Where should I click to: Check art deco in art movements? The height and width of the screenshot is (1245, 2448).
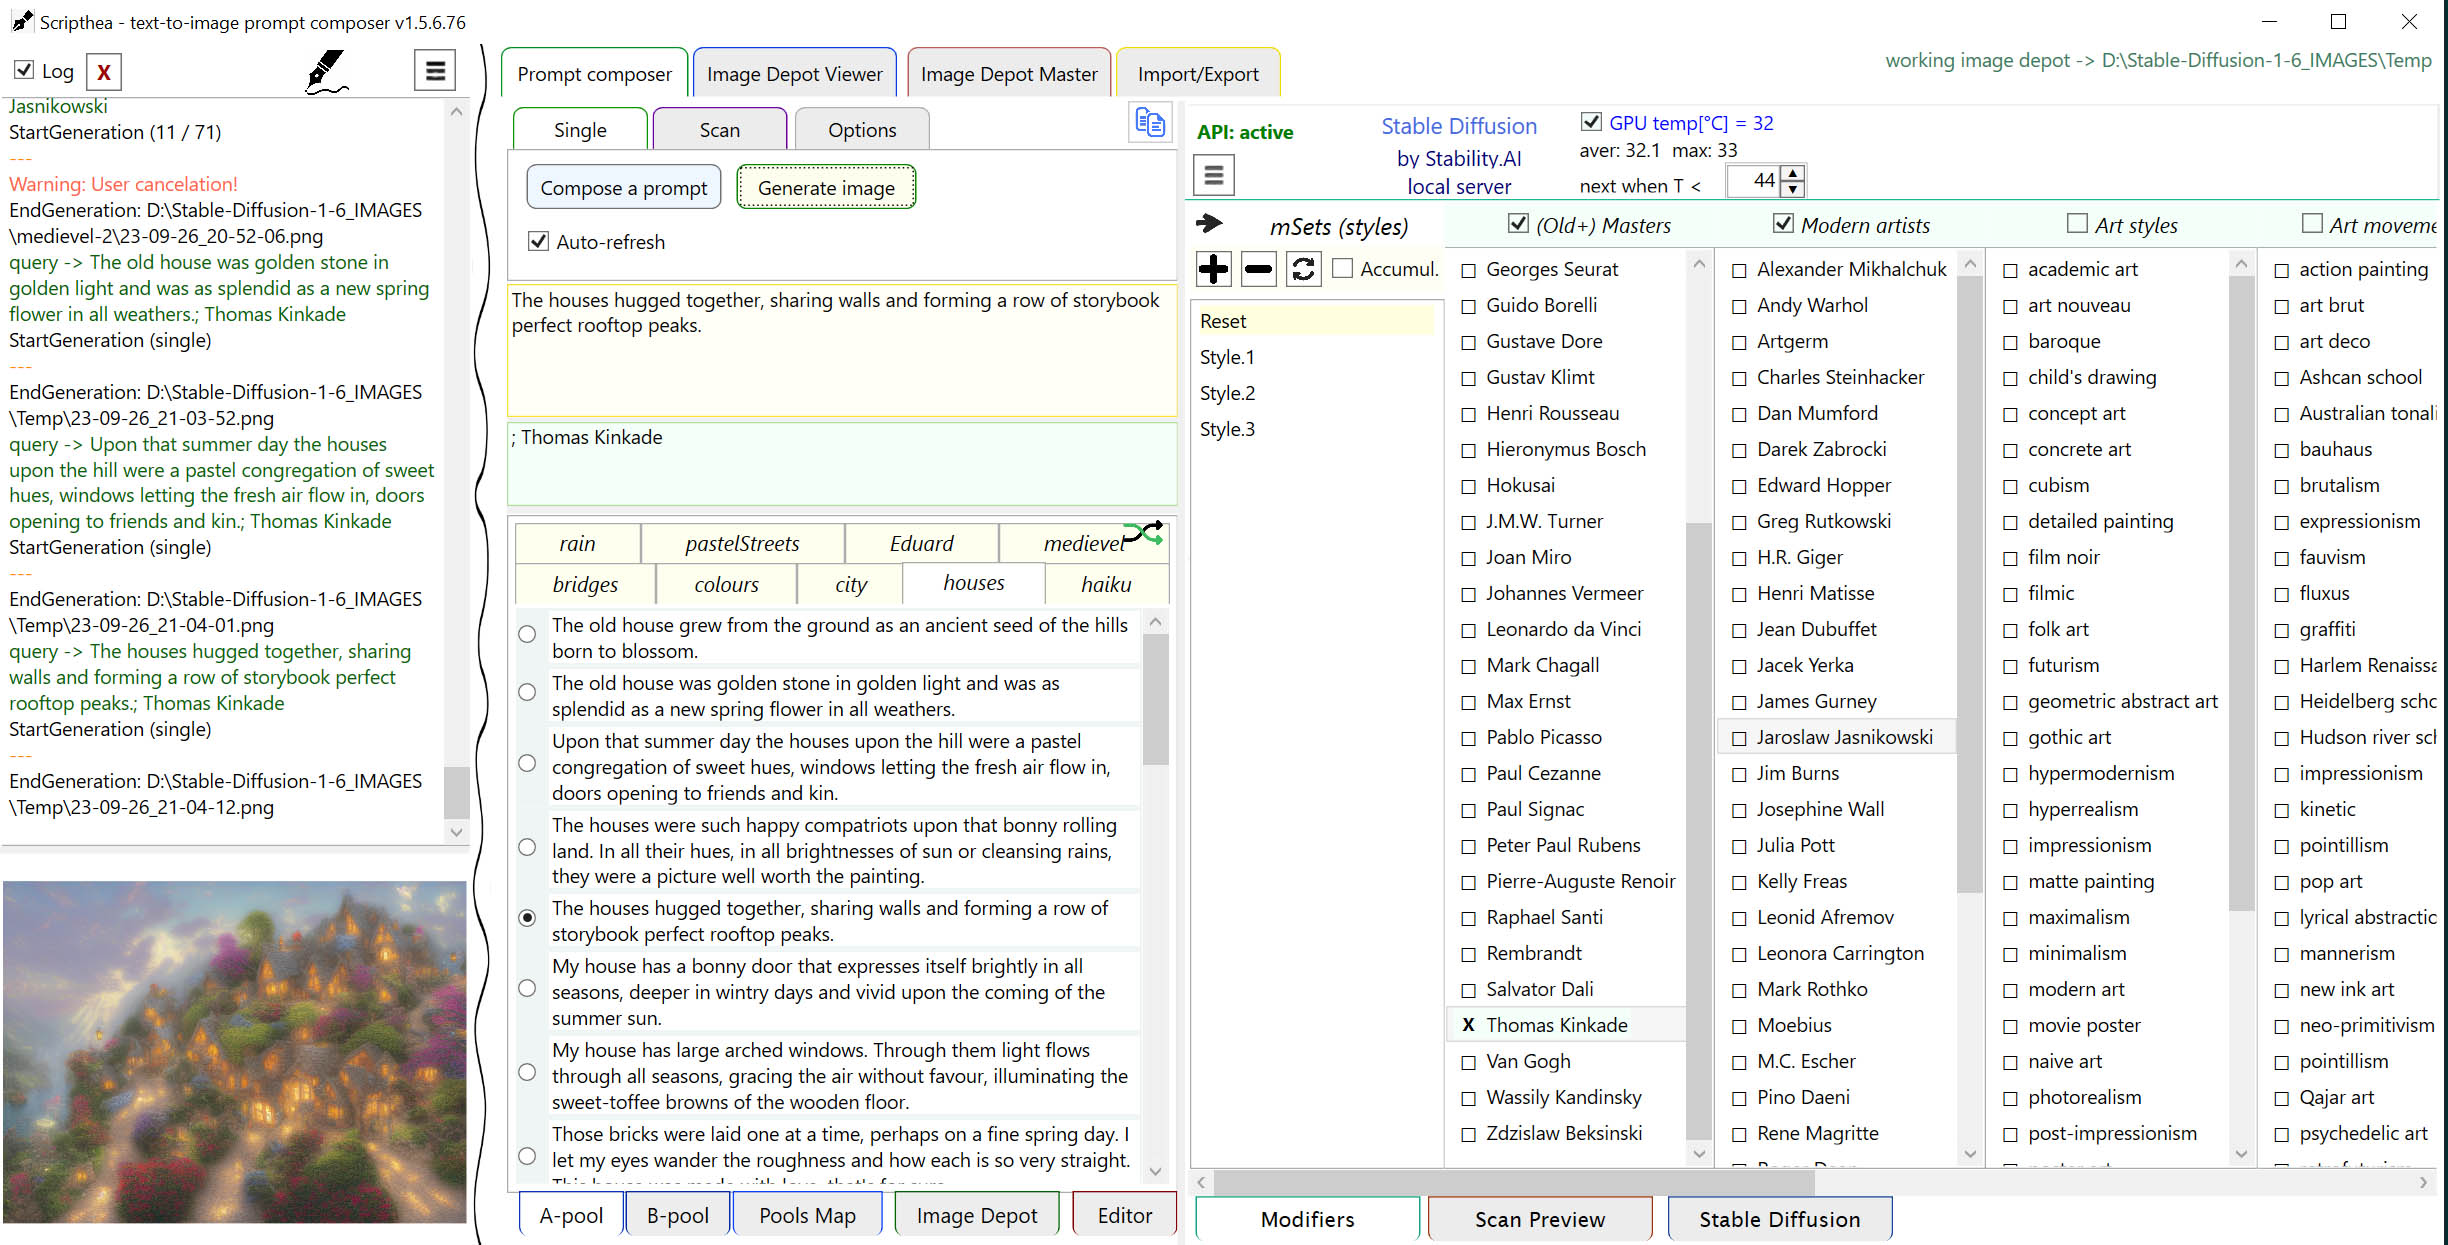pos(2281,342)
